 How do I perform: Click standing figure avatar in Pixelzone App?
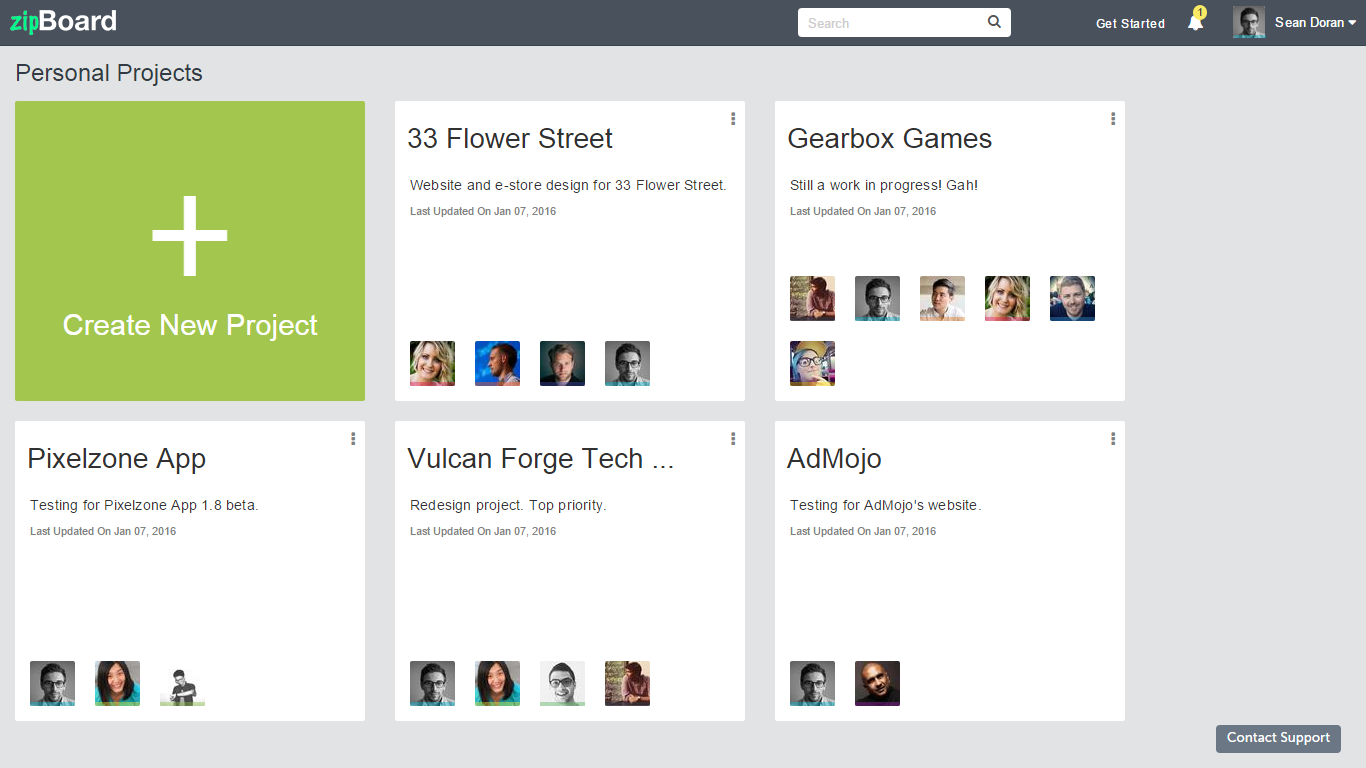pyautogui.click(x=182, y=683)
